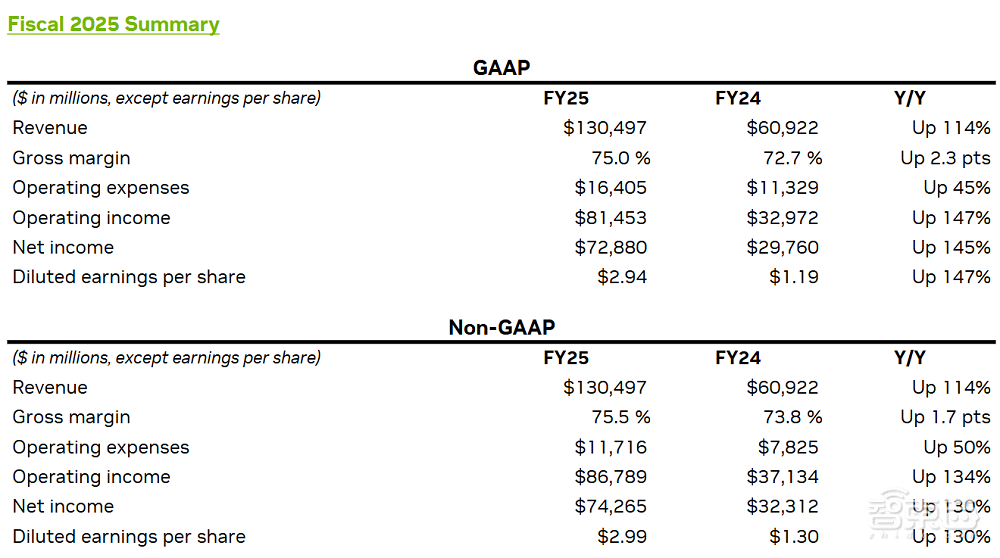Screen dimensions: 1000x558
Task: Select the GAAP FY24 revenue value $60,922
Action: coord(782,128)
